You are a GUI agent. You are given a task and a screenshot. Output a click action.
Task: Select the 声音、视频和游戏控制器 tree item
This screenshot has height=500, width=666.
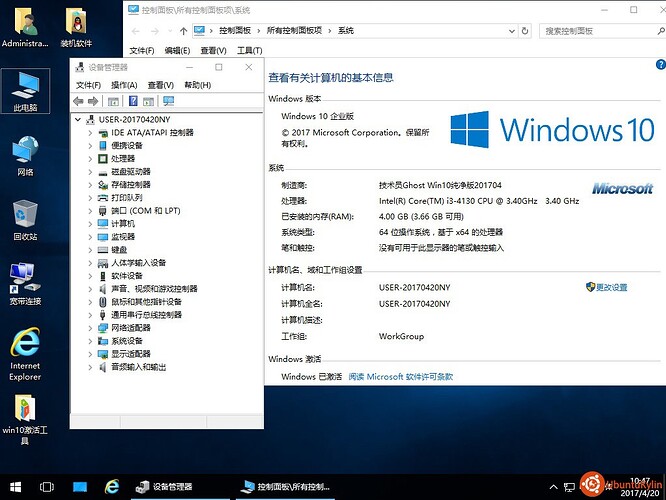(x=154, y=289)
